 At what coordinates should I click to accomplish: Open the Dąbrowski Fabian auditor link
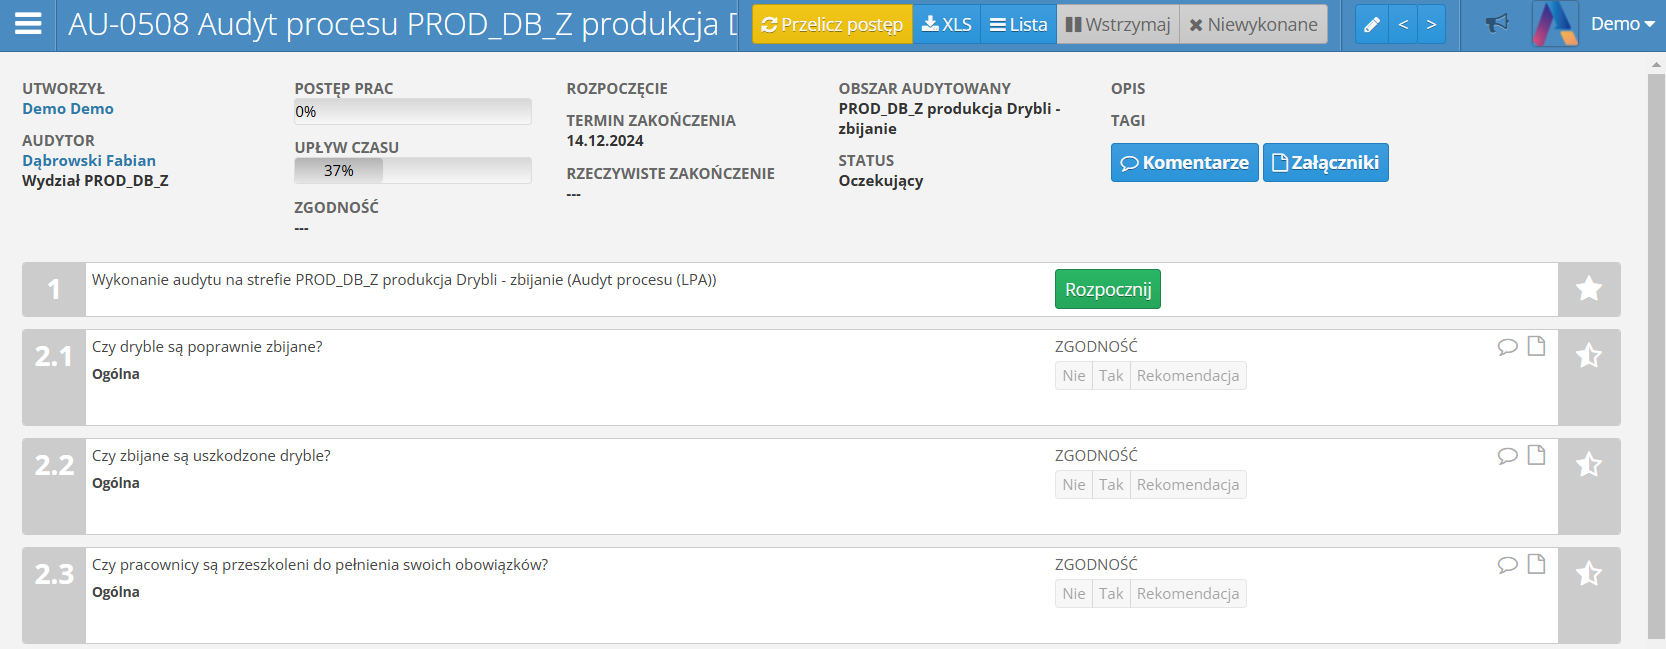89,160
